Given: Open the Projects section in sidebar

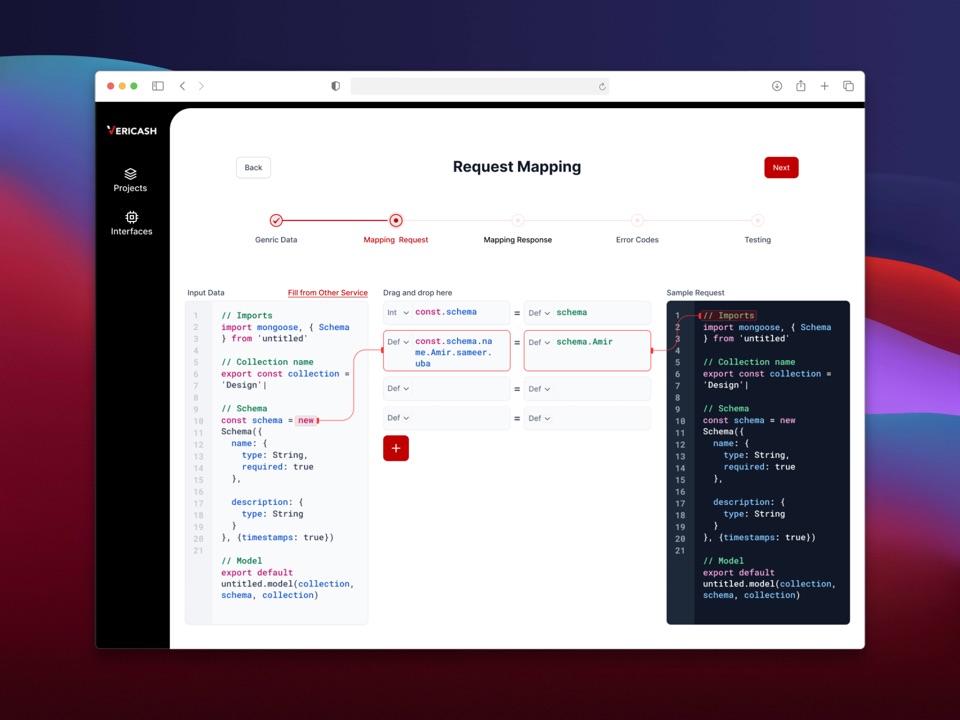Looking at the screenshot, I should click(x=130, y=180).
